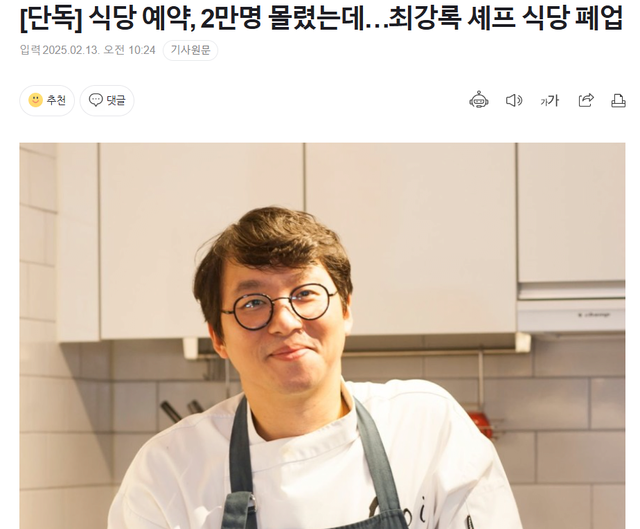Click the date 2025.02.13 text
Image resolution: width=640 pixels, height=529 pixels.
click(71, 50)
